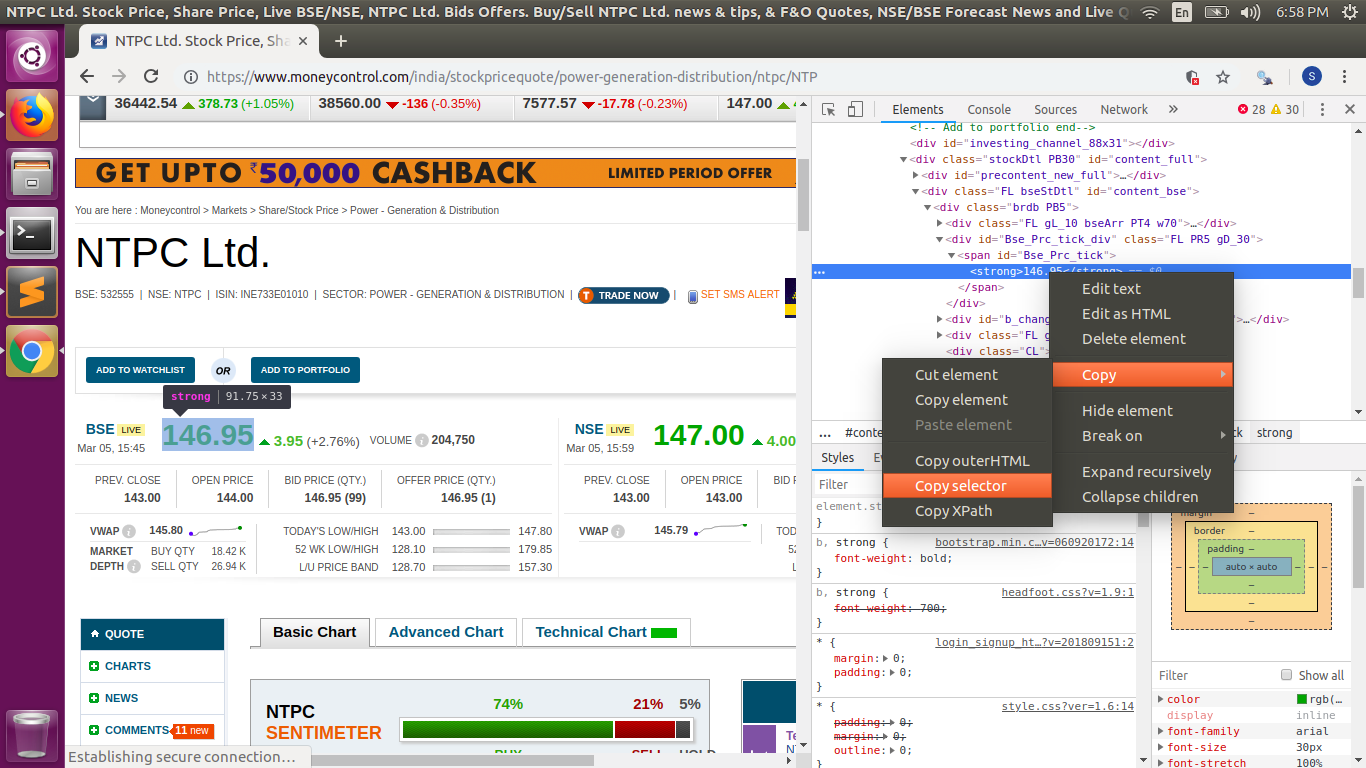This screenshot has width=1366, height=768.
Task: Switch to the Network tab in DevTools
Action: 1124,110
